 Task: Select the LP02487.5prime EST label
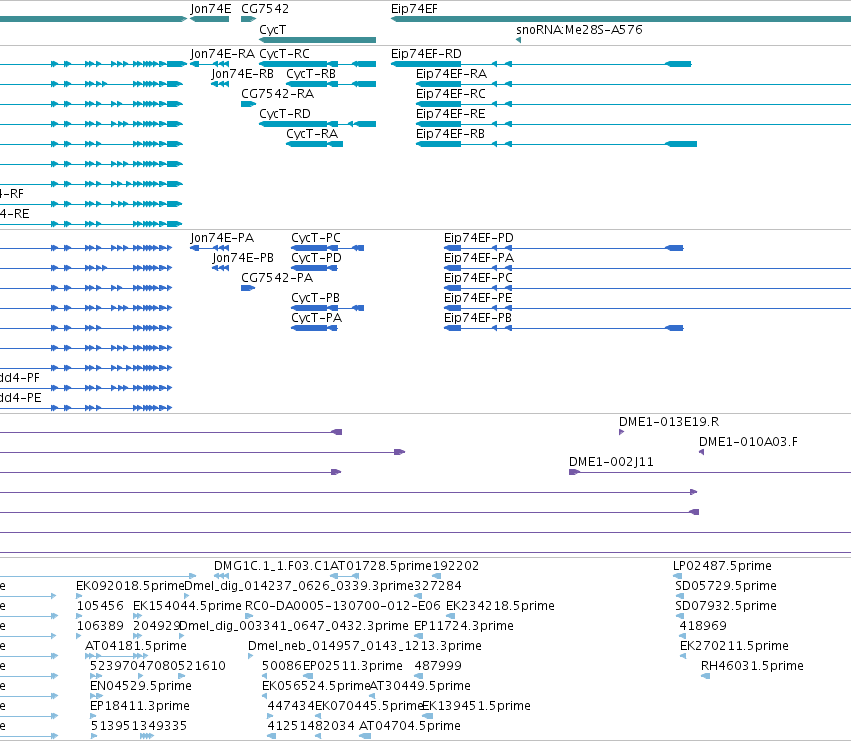tap(722, 566)
